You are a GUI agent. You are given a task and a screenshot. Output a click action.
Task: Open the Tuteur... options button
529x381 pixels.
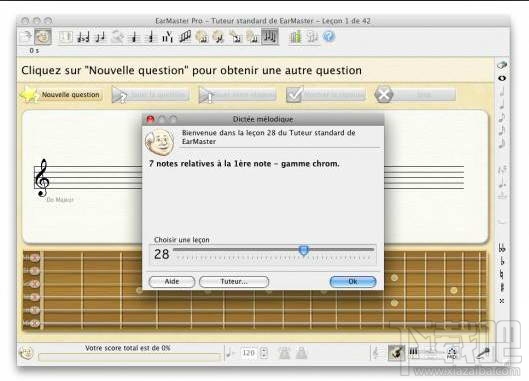click(234, 281)
